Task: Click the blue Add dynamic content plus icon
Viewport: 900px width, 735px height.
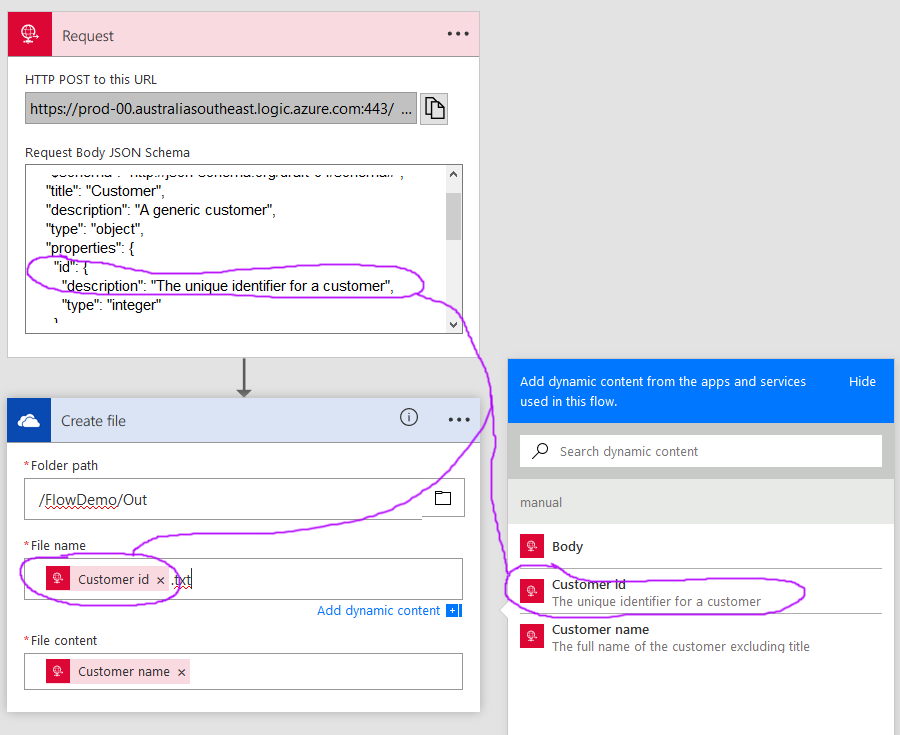Action: 451,610
